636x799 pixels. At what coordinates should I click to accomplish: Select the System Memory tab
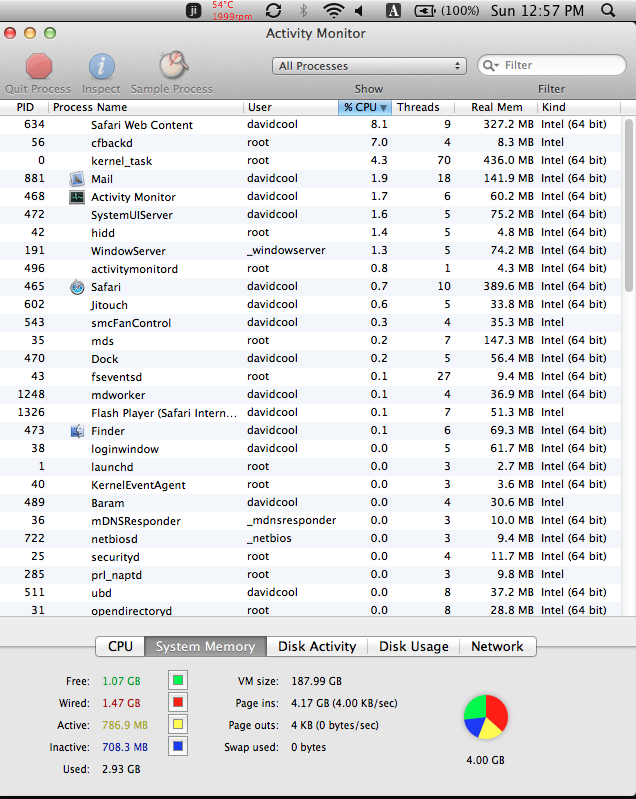coord(205,646)
